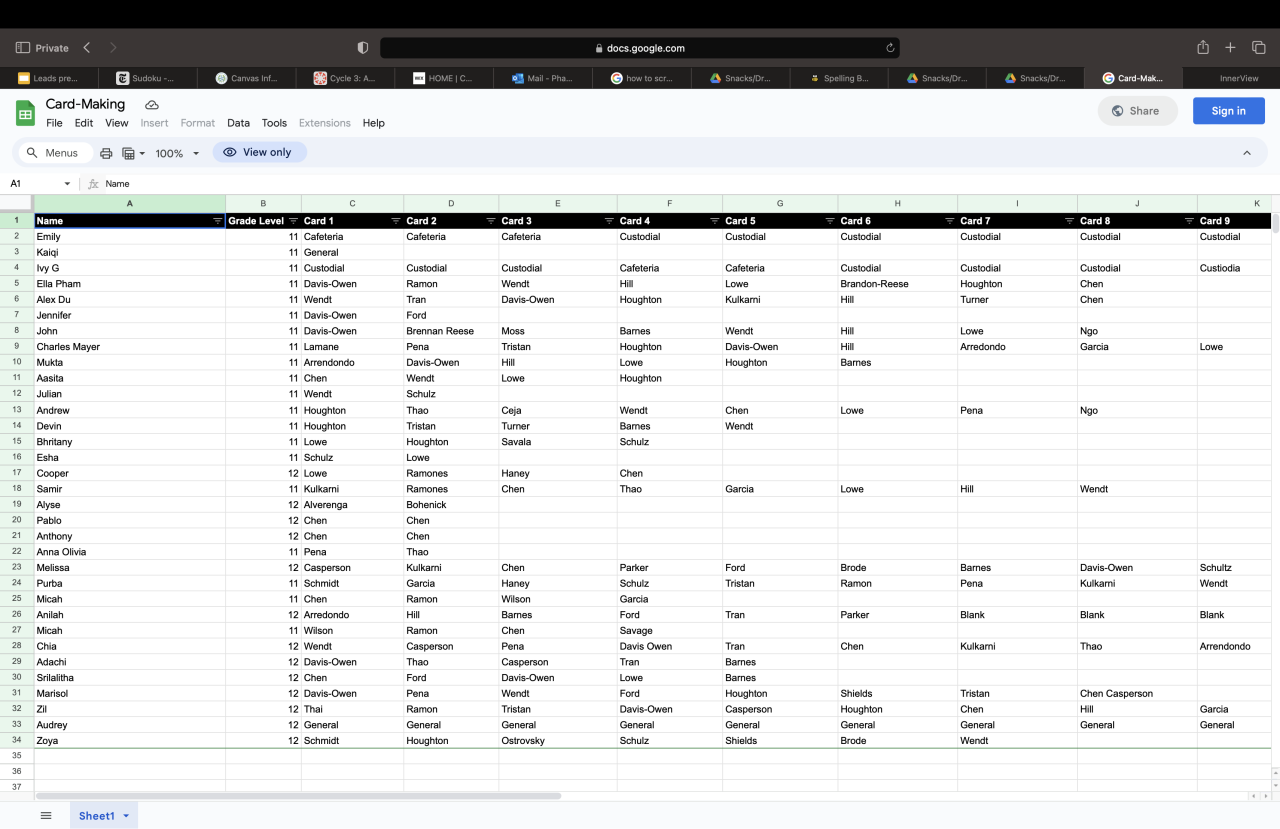The image size is (1280, 829).
Task: Select cell containing Ostrovsky
Action: tap(558, 741)
